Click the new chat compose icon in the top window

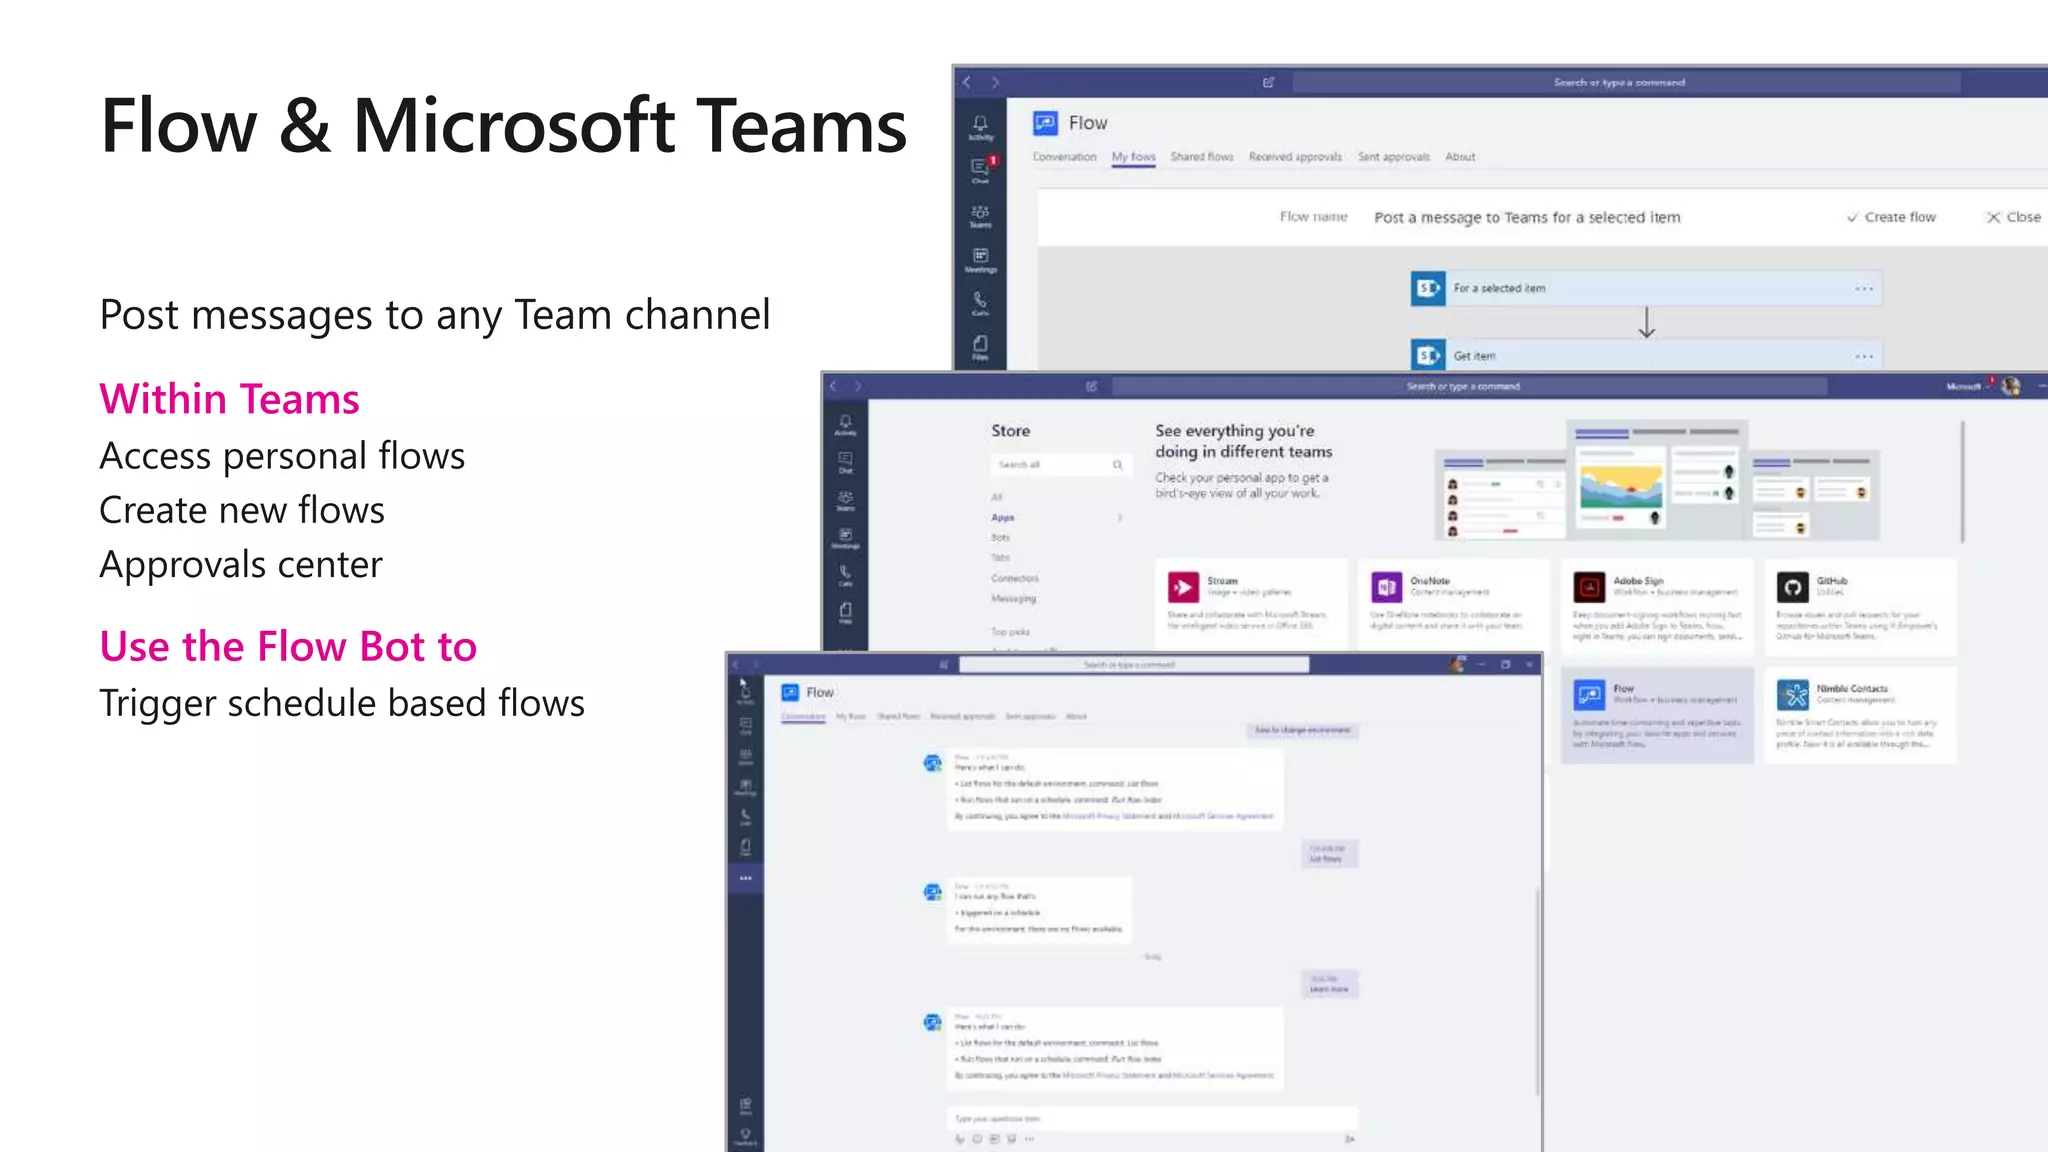click(x=1268, y=82)
